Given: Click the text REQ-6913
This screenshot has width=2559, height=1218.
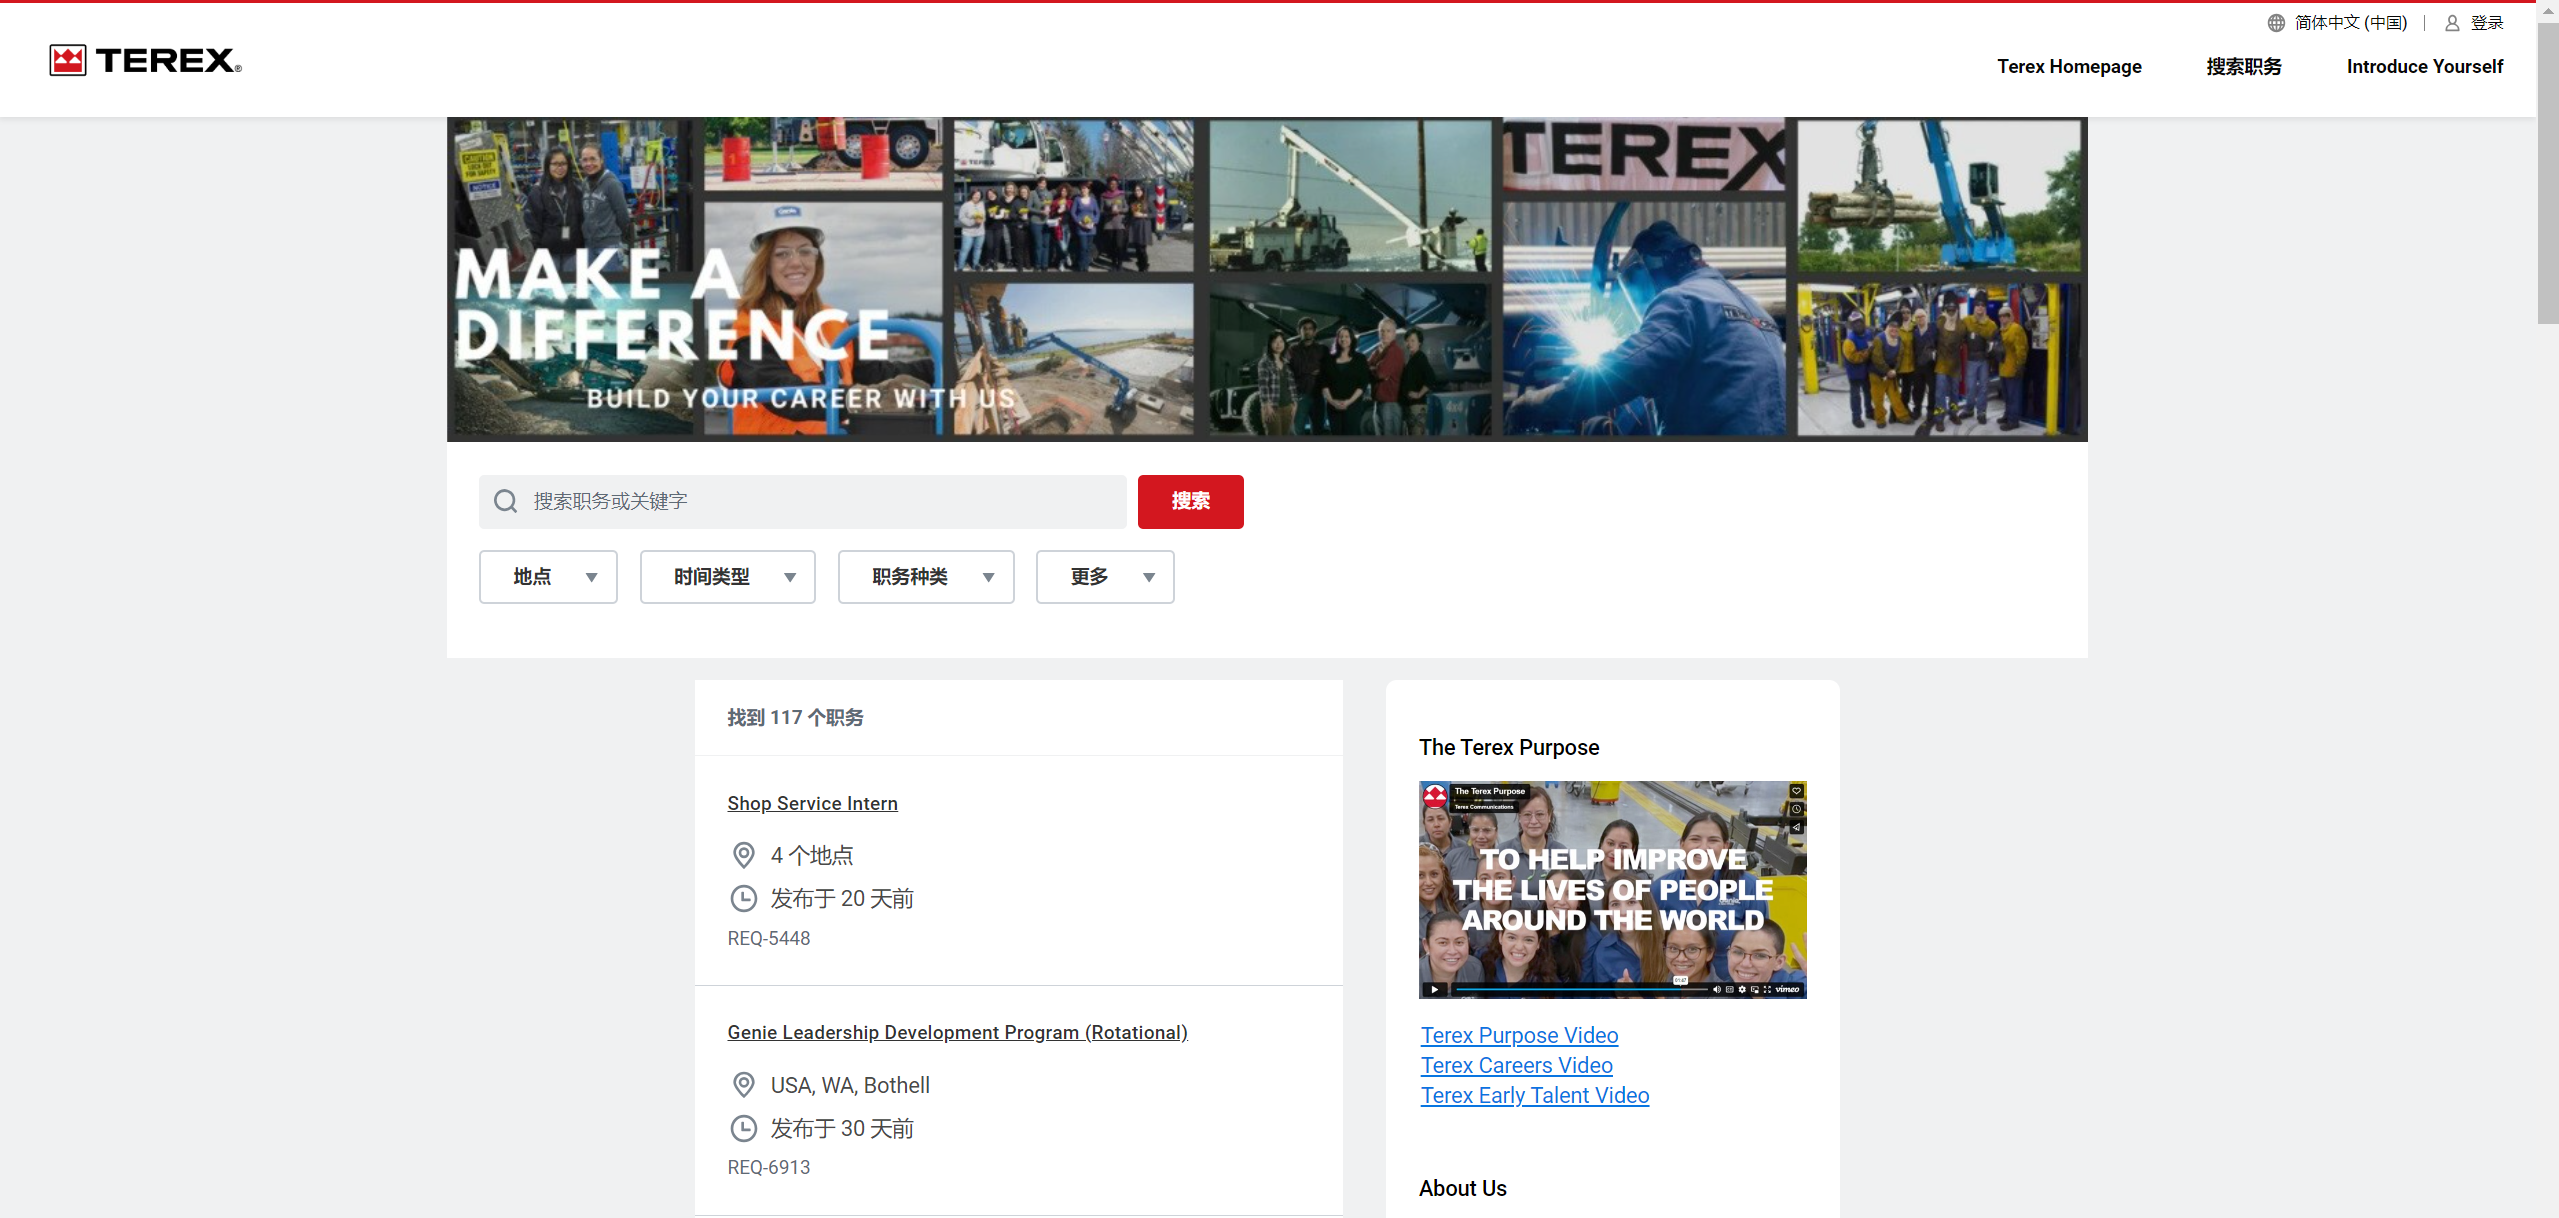Looking at the screenshot, I should (768, 1168).
